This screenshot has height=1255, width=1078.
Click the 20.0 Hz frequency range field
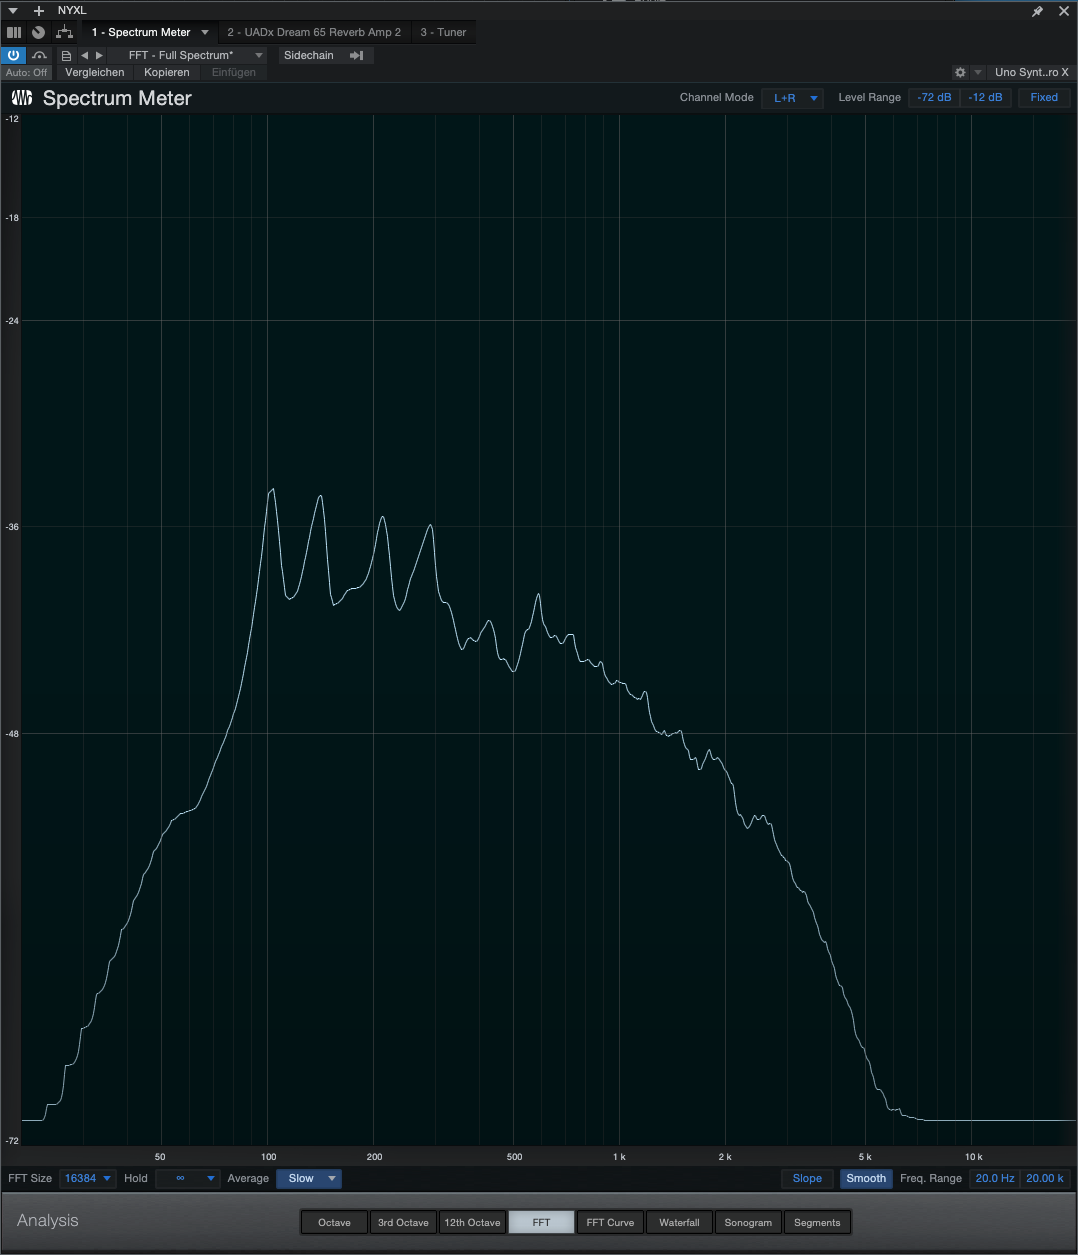[995, 1179]
